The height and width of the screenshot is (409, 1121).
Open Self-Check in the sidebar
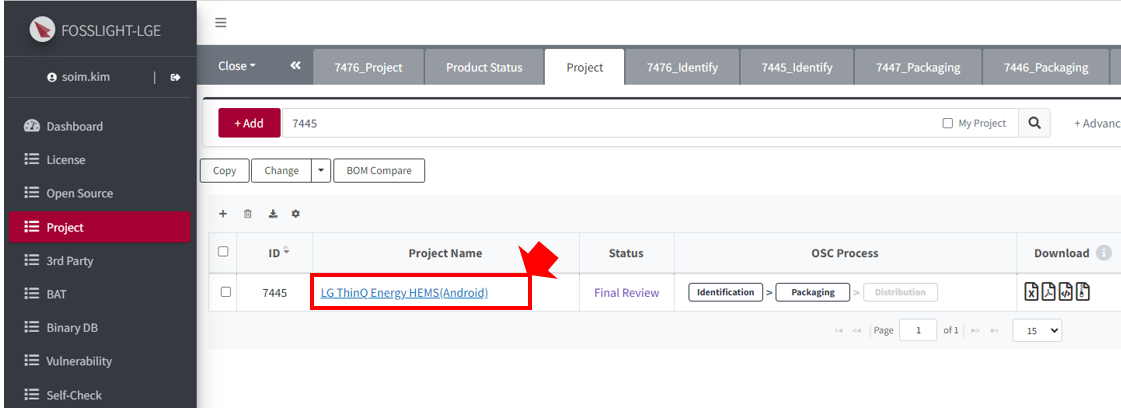click(x=99, y=395)
